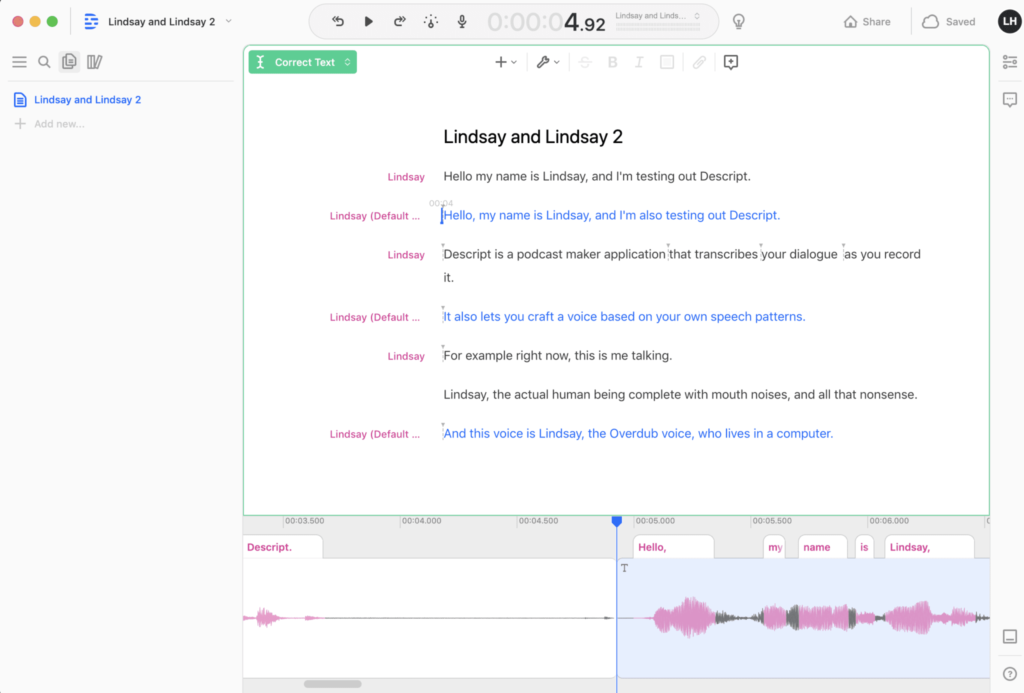Add a comment using comment icon
Screen dimensions: 1024x693
click(x=731, y=62)
